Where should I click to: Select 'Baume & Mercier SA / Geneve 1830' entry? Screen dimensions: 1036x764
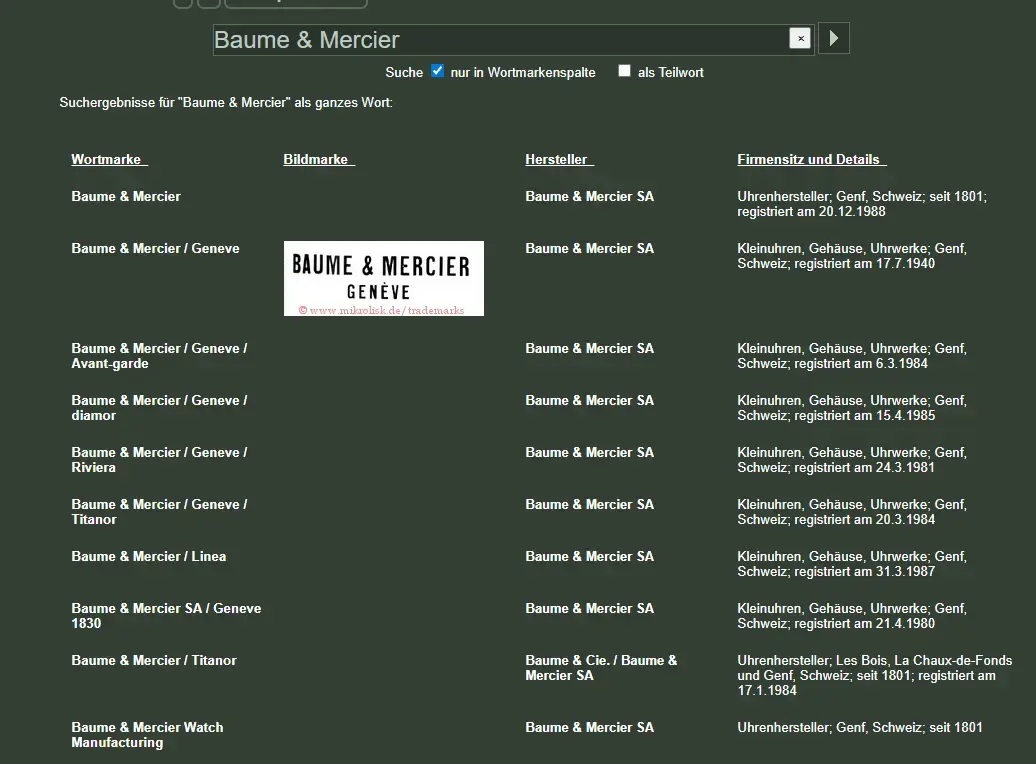166,616
